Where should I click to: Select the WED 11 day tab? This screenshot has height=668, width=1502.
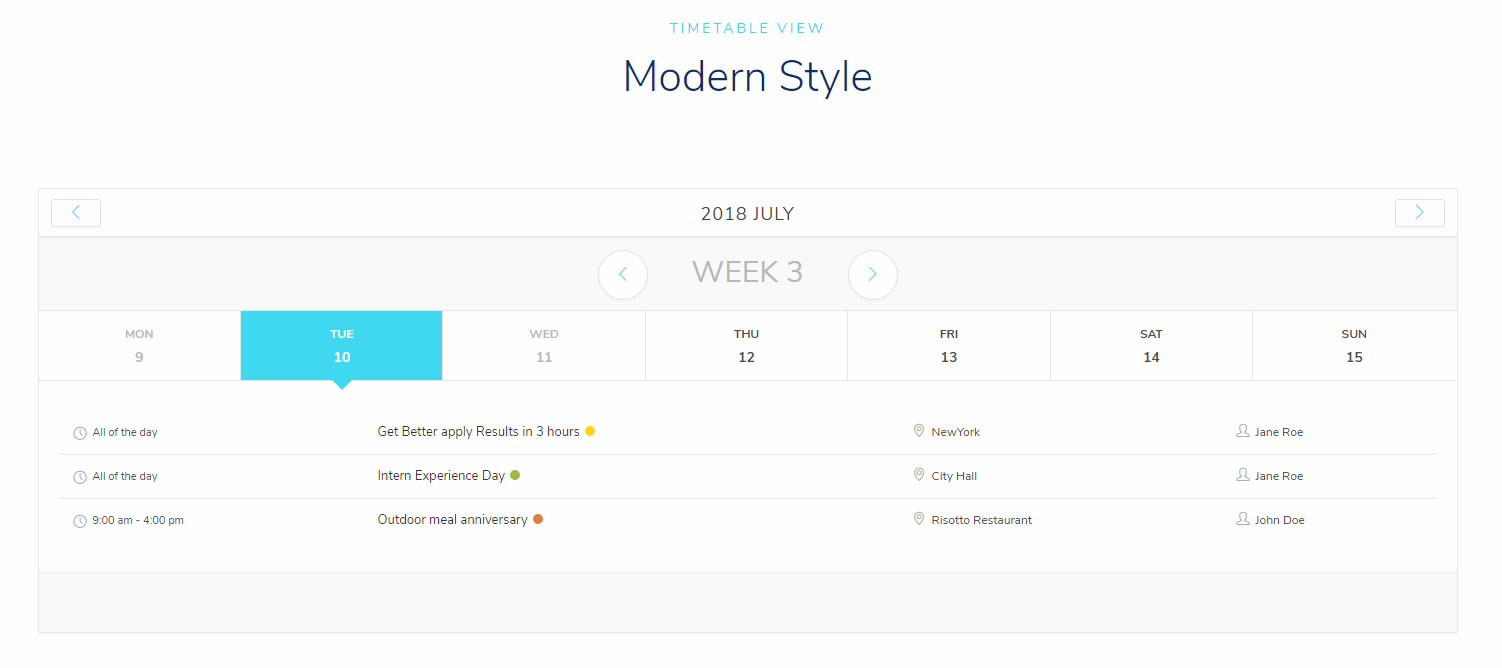(544, 346)
